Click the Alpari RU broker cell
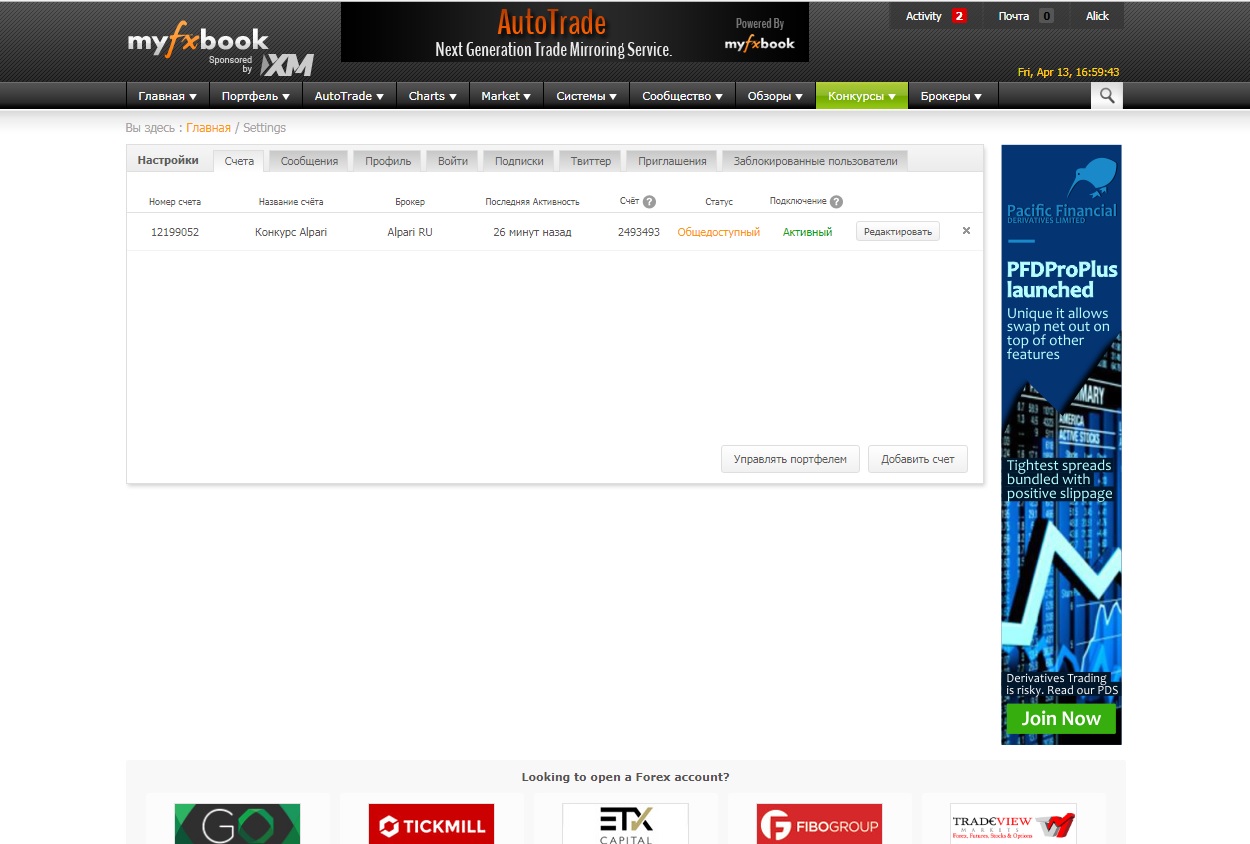 [410, 232]
